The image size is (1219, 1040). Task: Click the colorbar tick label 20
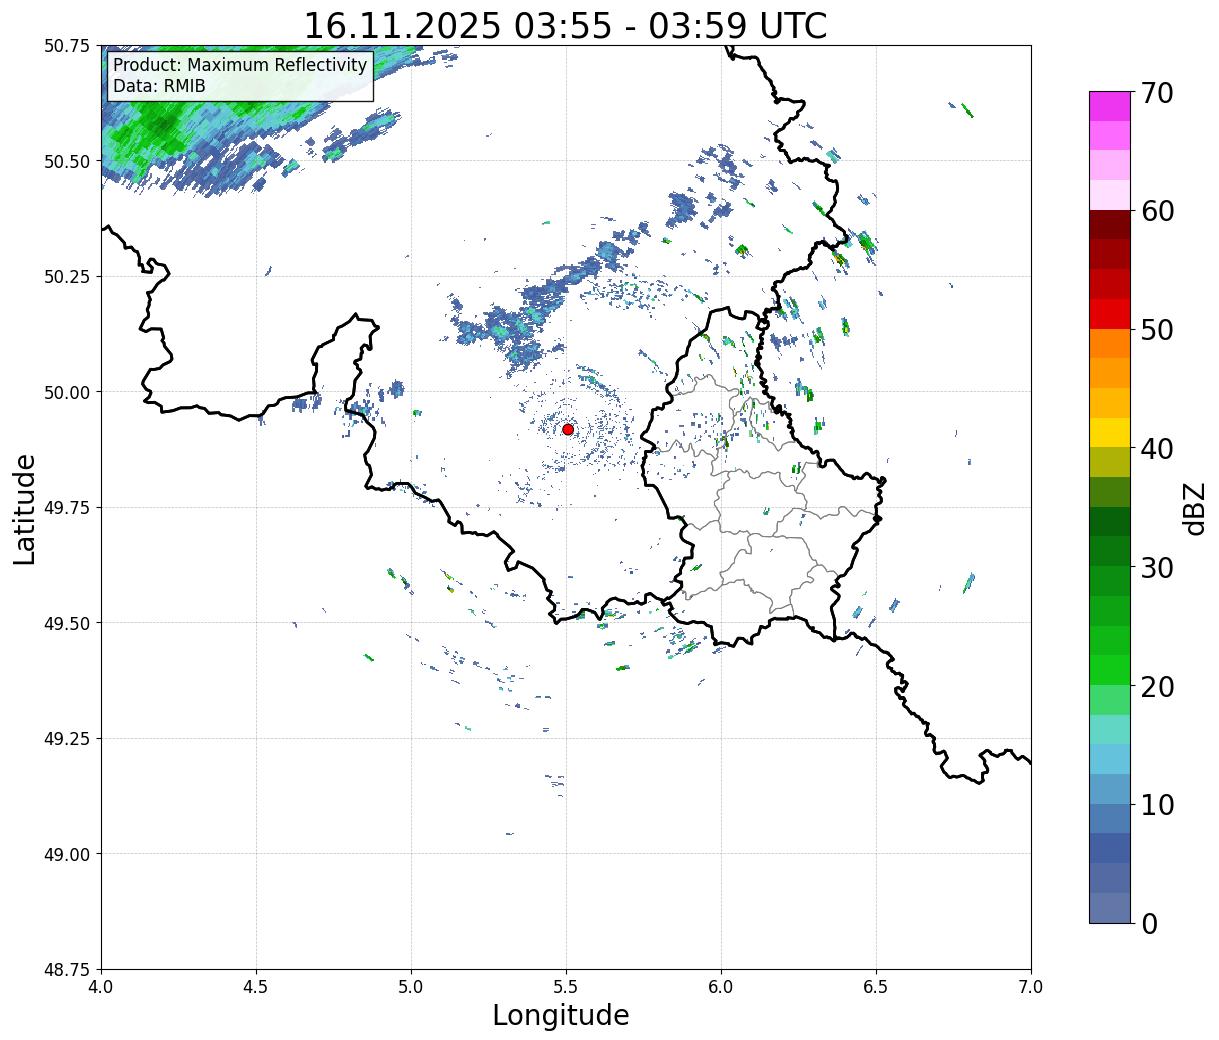[x=1157, y=686]
